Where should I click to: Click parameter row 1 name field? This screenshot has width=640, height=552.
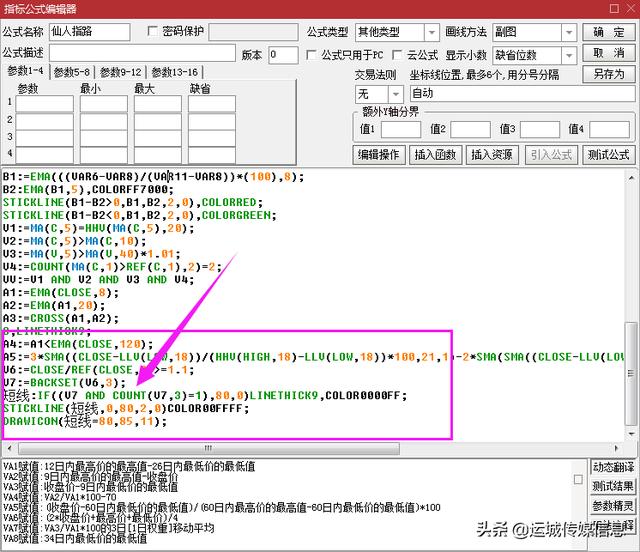[44, 104]
